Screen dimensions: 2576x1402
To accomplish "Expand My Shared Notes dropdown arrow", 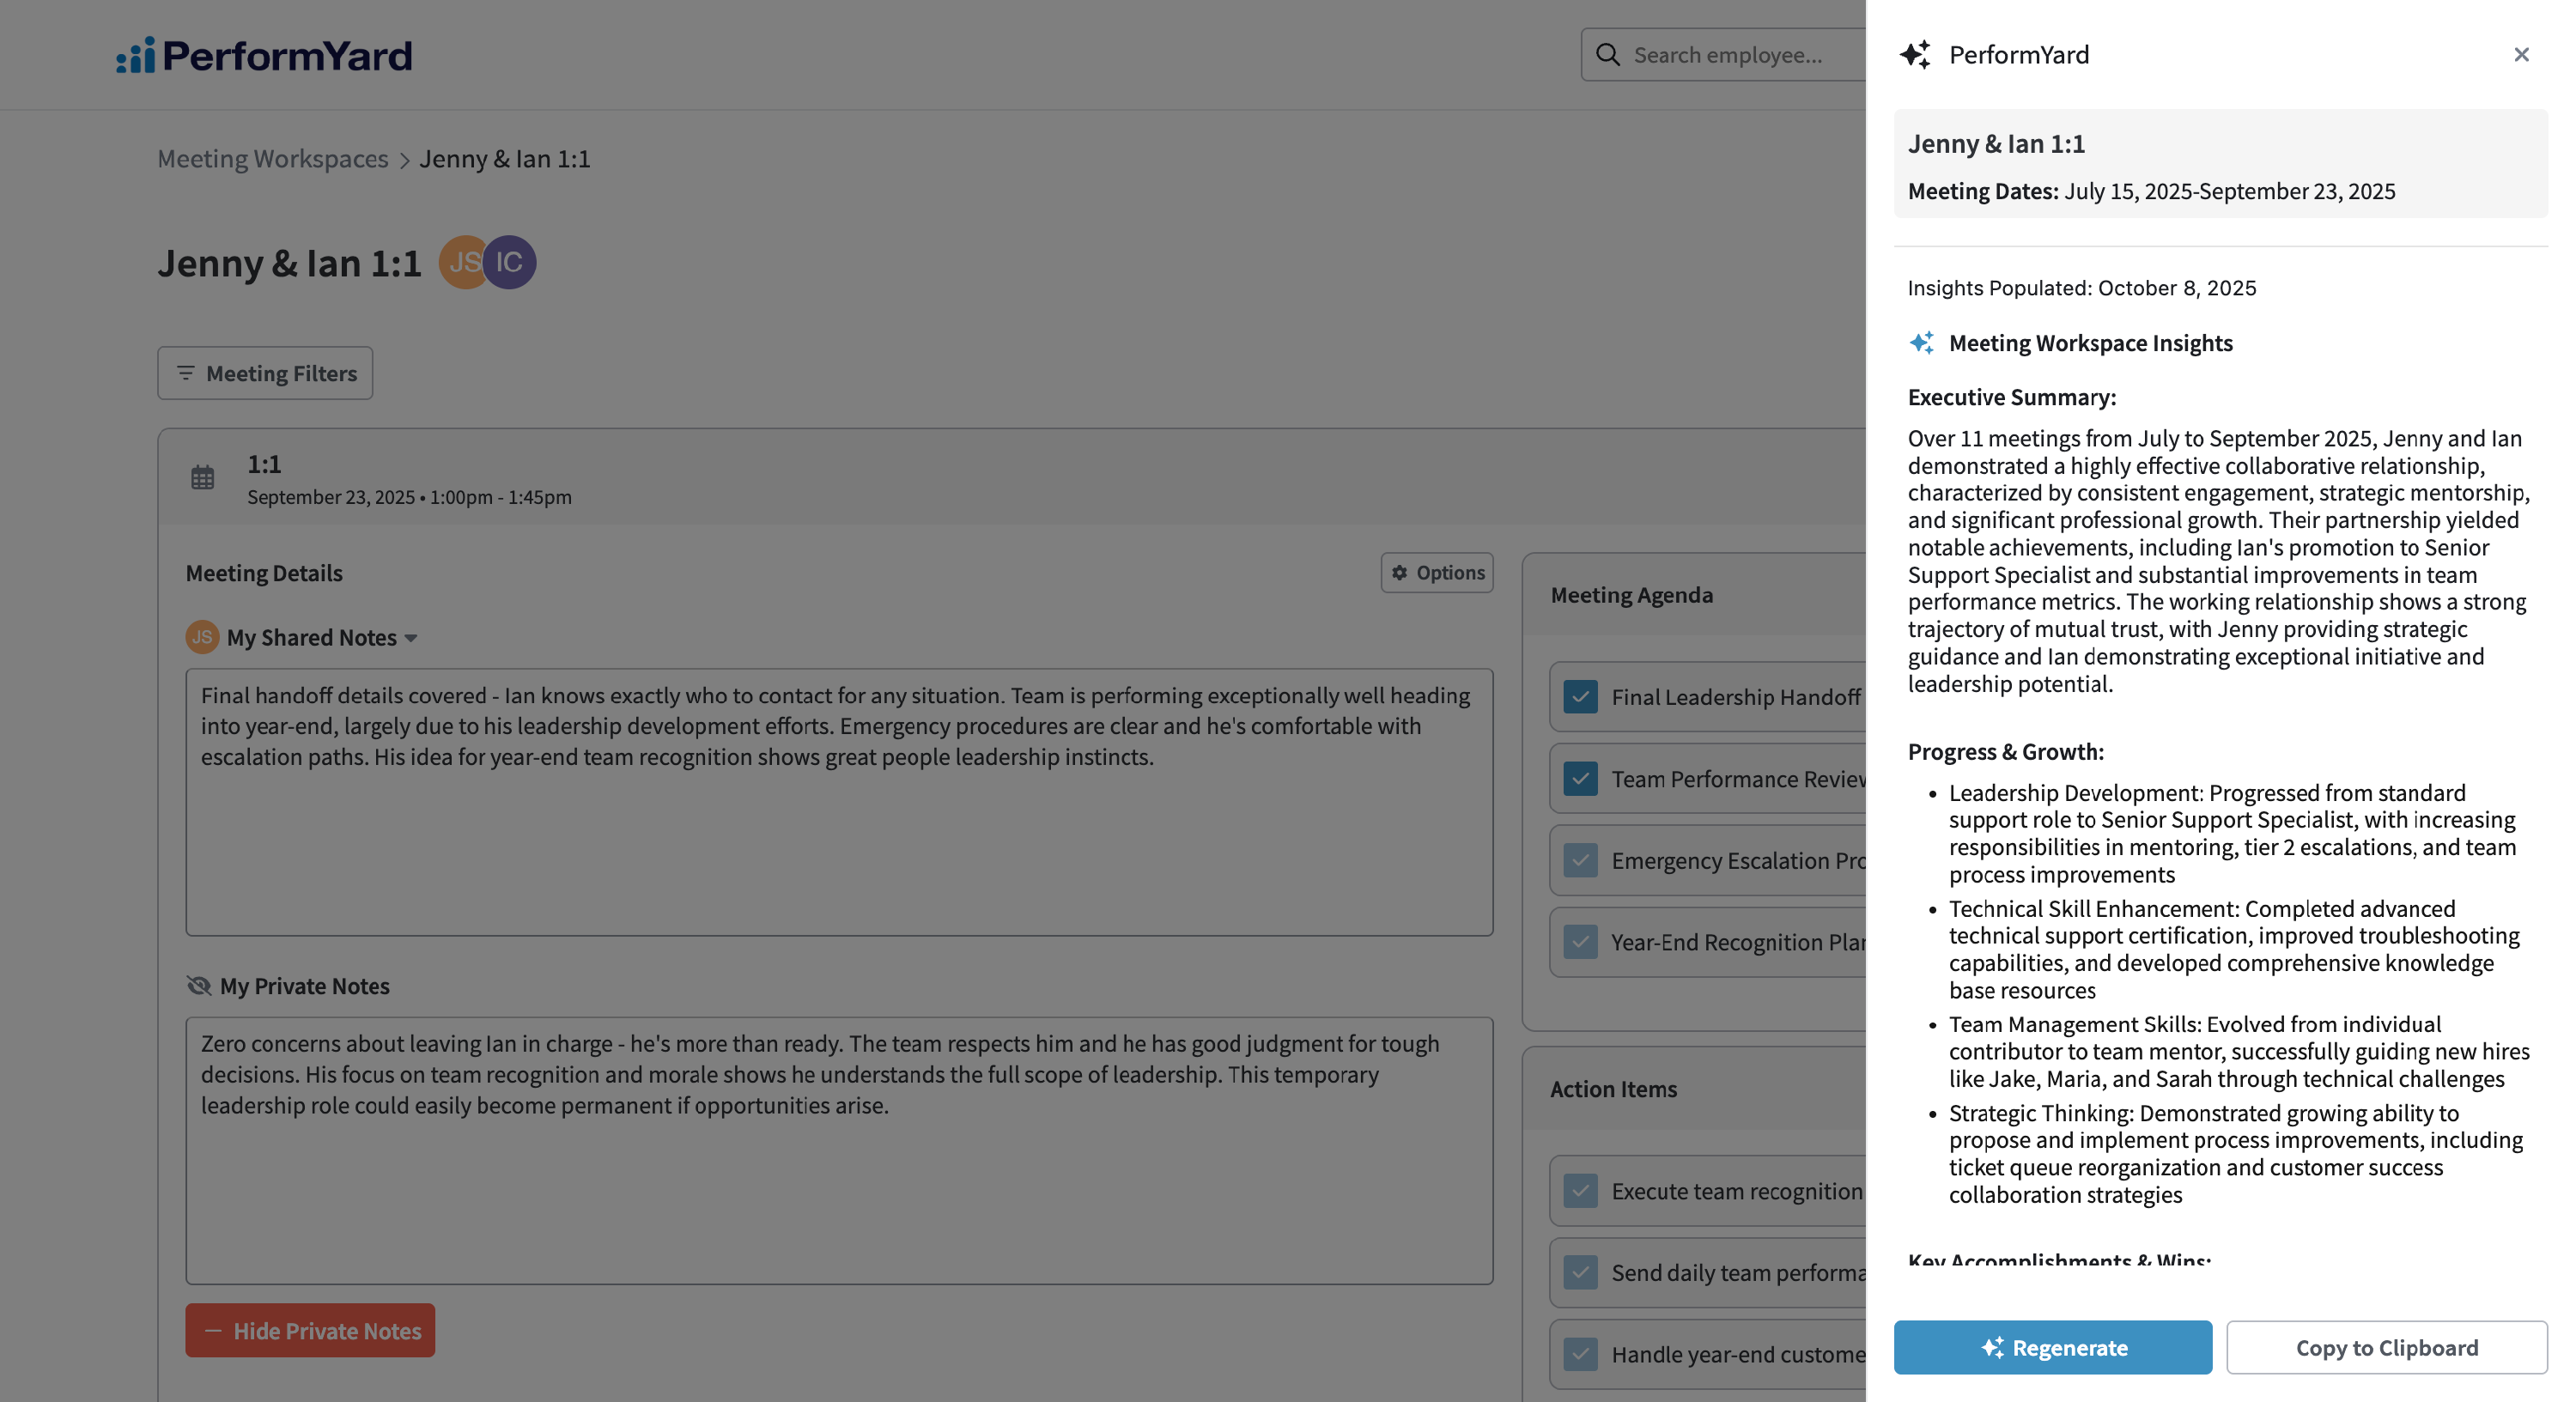I will 411,638.
